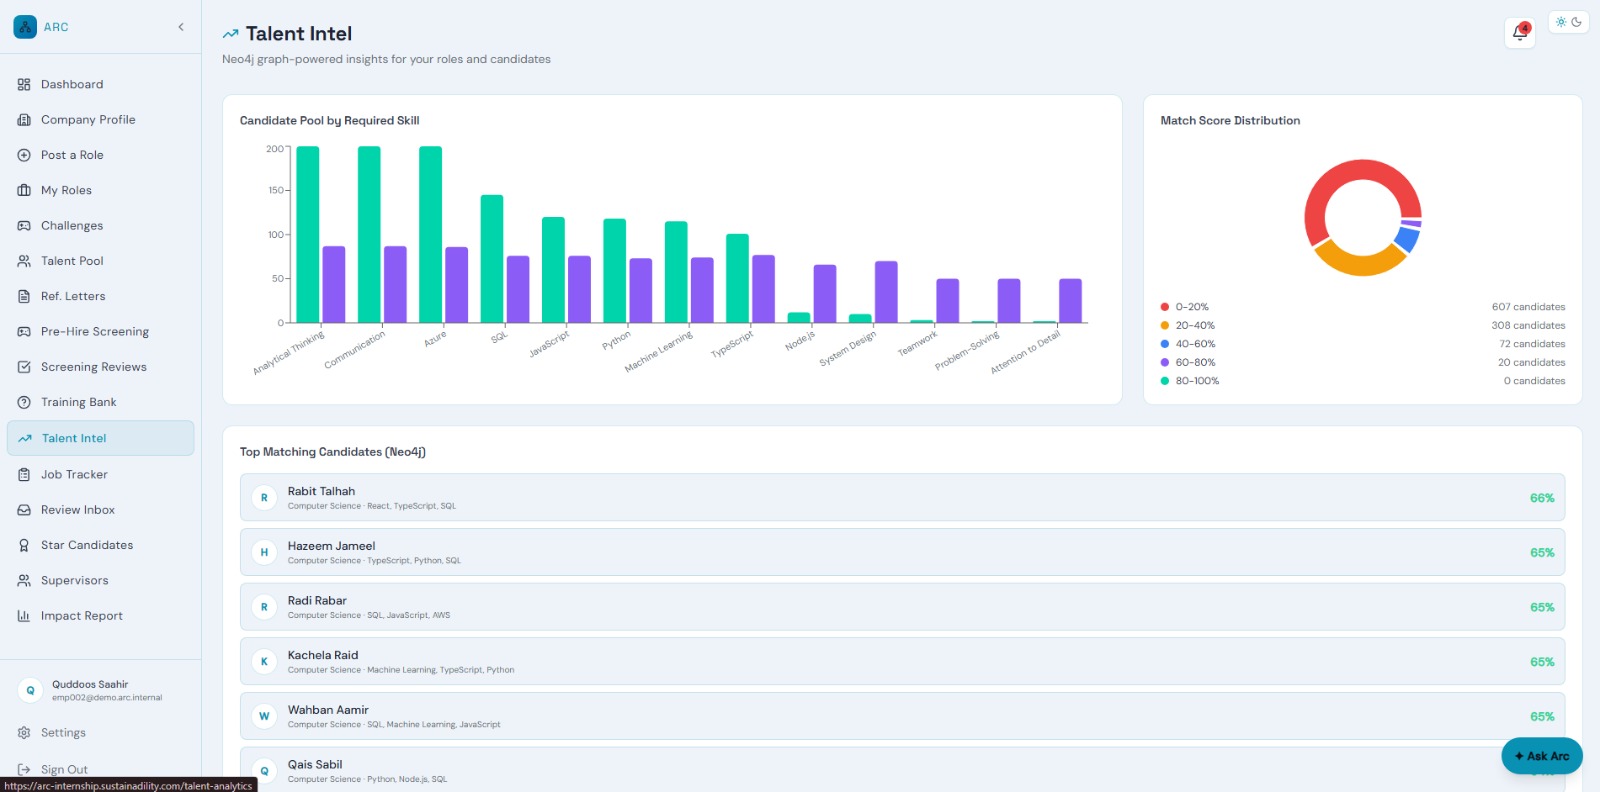Open Dashboard from the sidebar icon
The image size is (1600, 792).
click(x=24, y=85)
